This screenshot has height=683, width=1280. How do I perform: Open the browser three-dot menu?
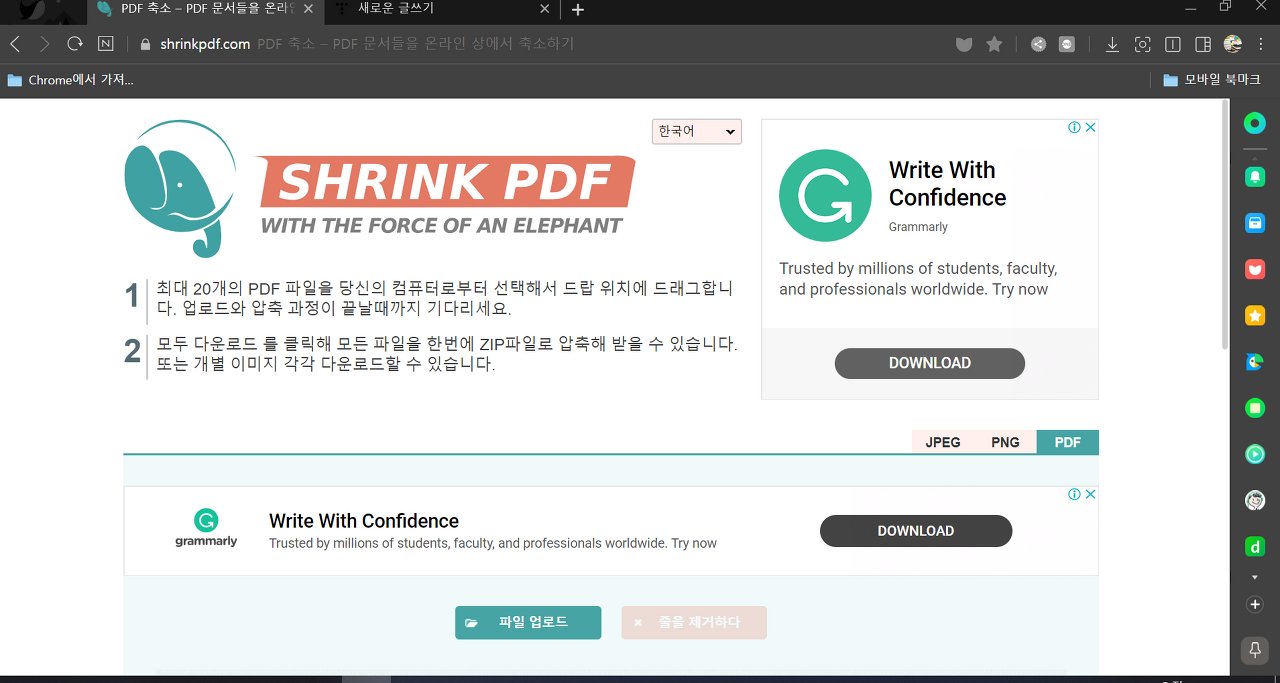click(x=1262, y=44)
